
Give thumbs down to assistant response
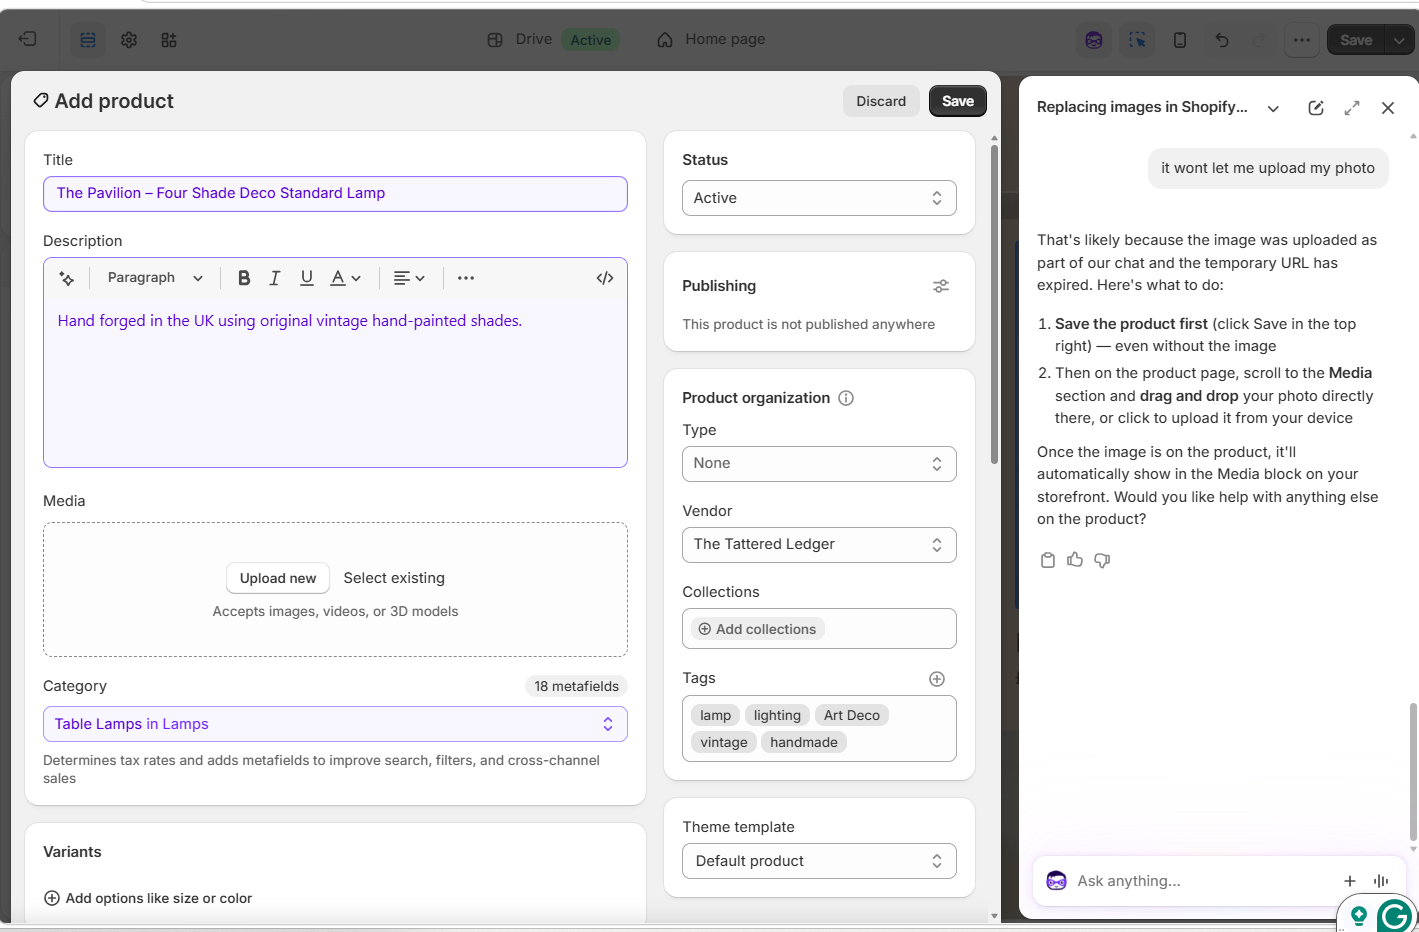coord(1102,560)
